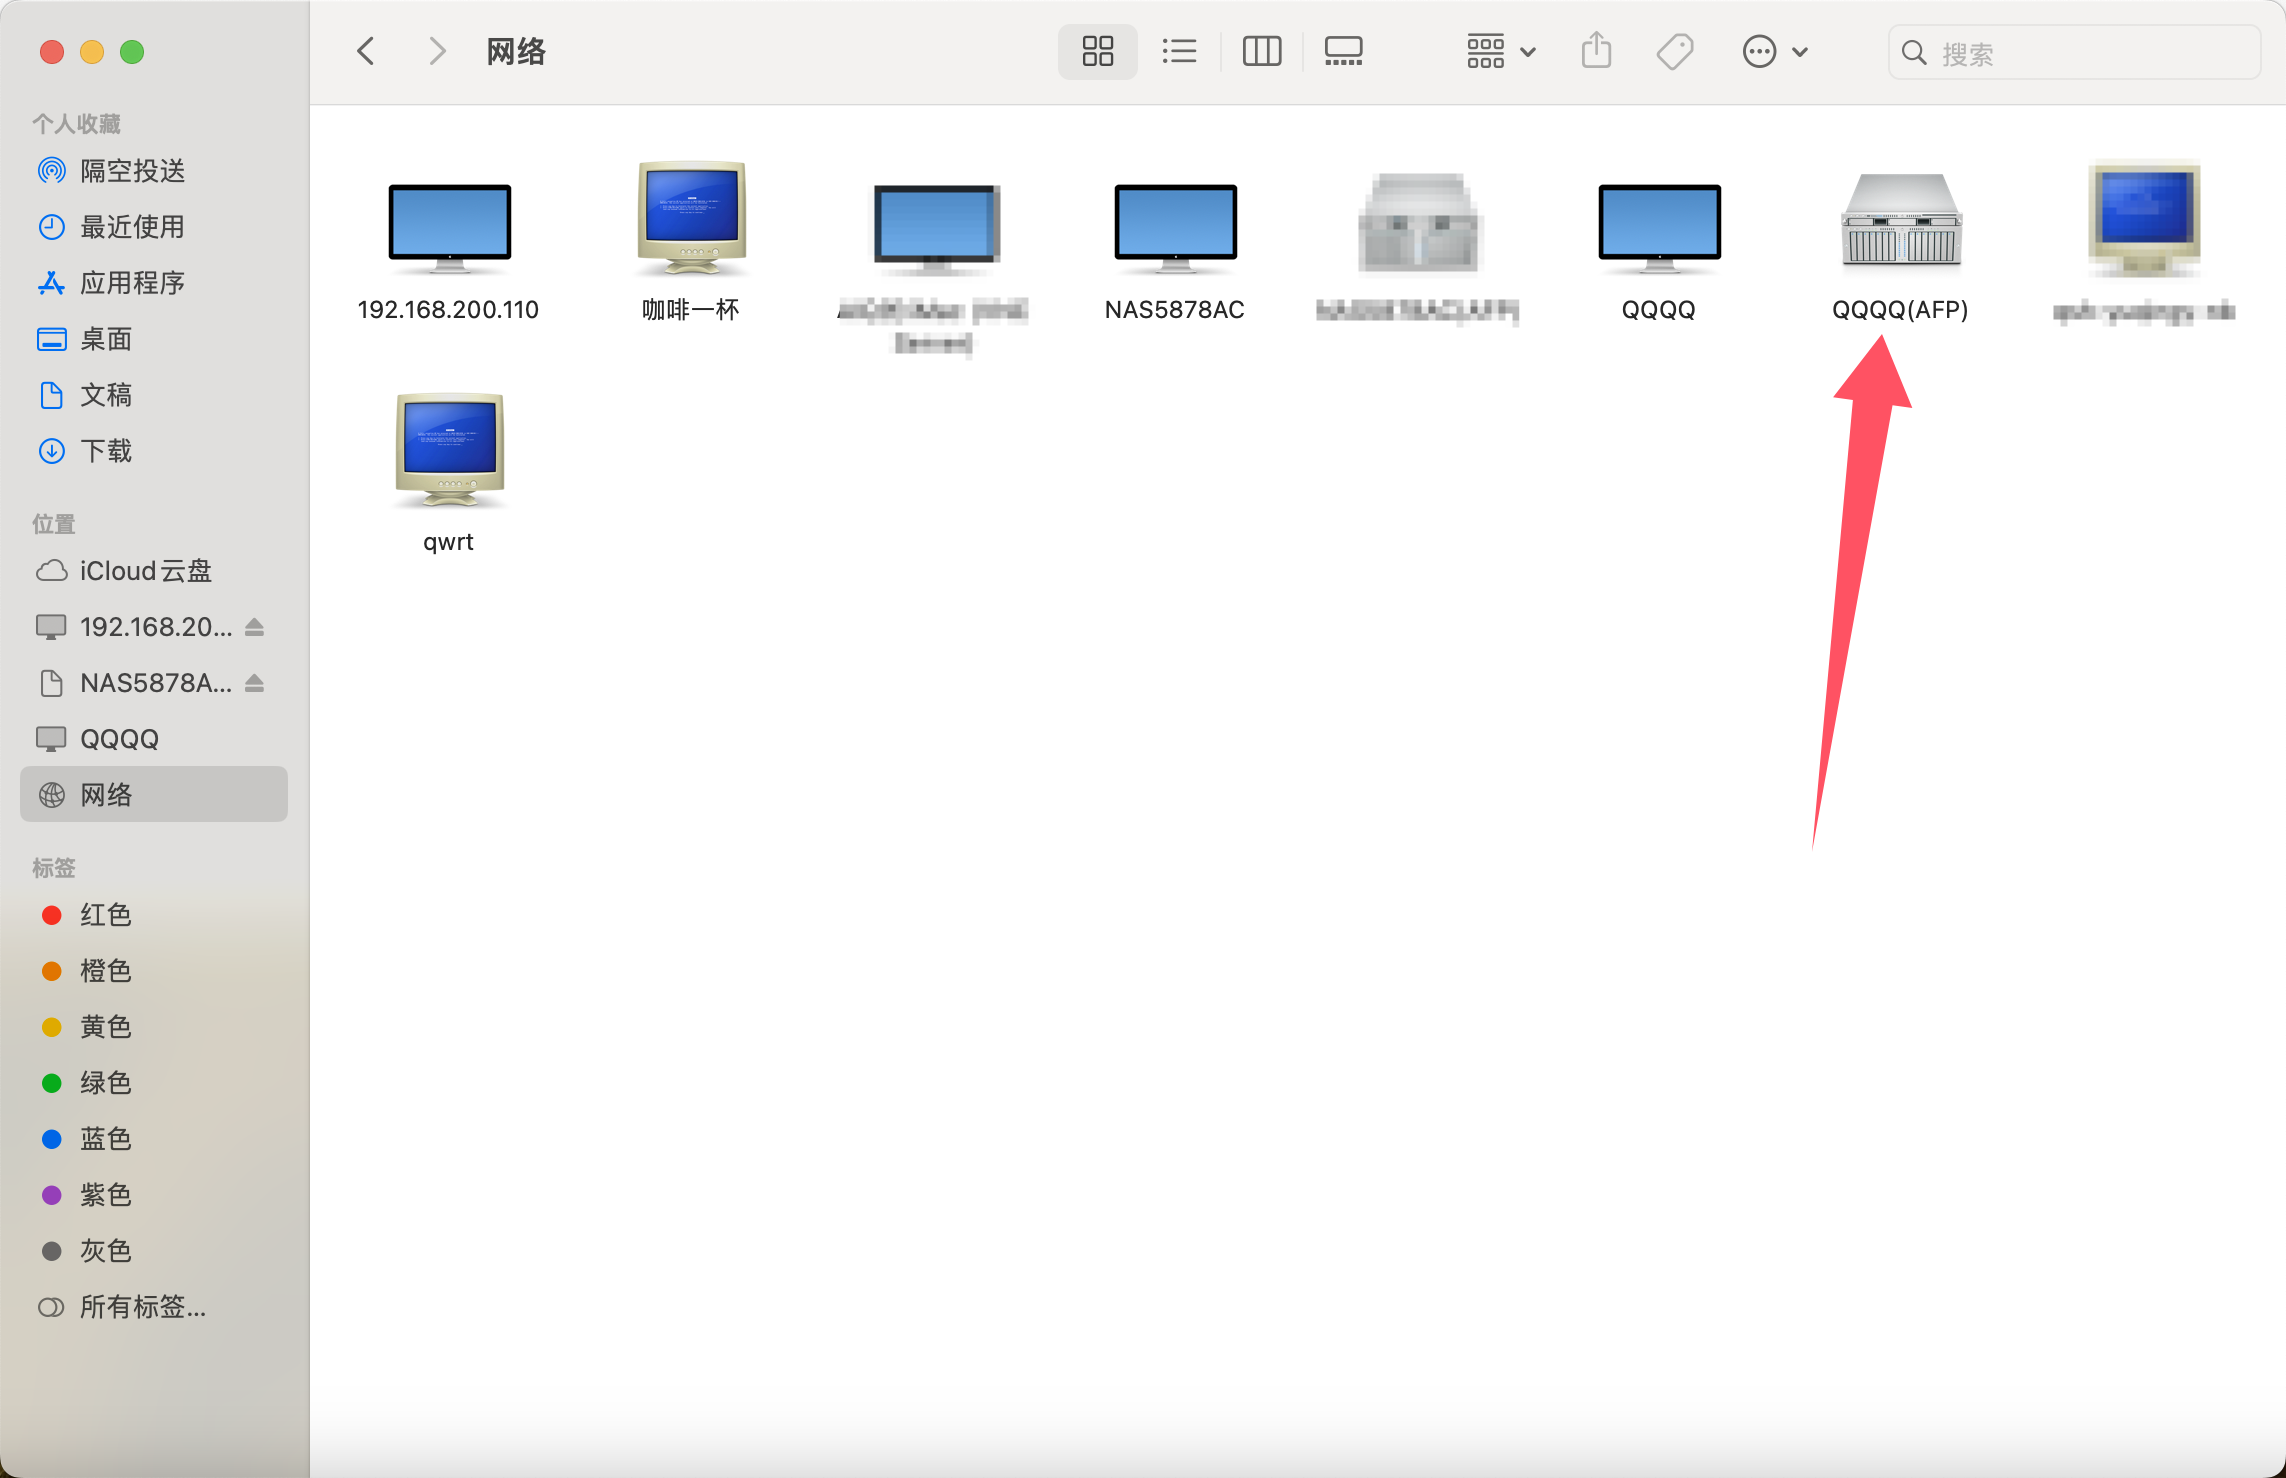2286x1478 pixels.
Task: Click the tag icon in toolbar
Action: [1675, 51]
